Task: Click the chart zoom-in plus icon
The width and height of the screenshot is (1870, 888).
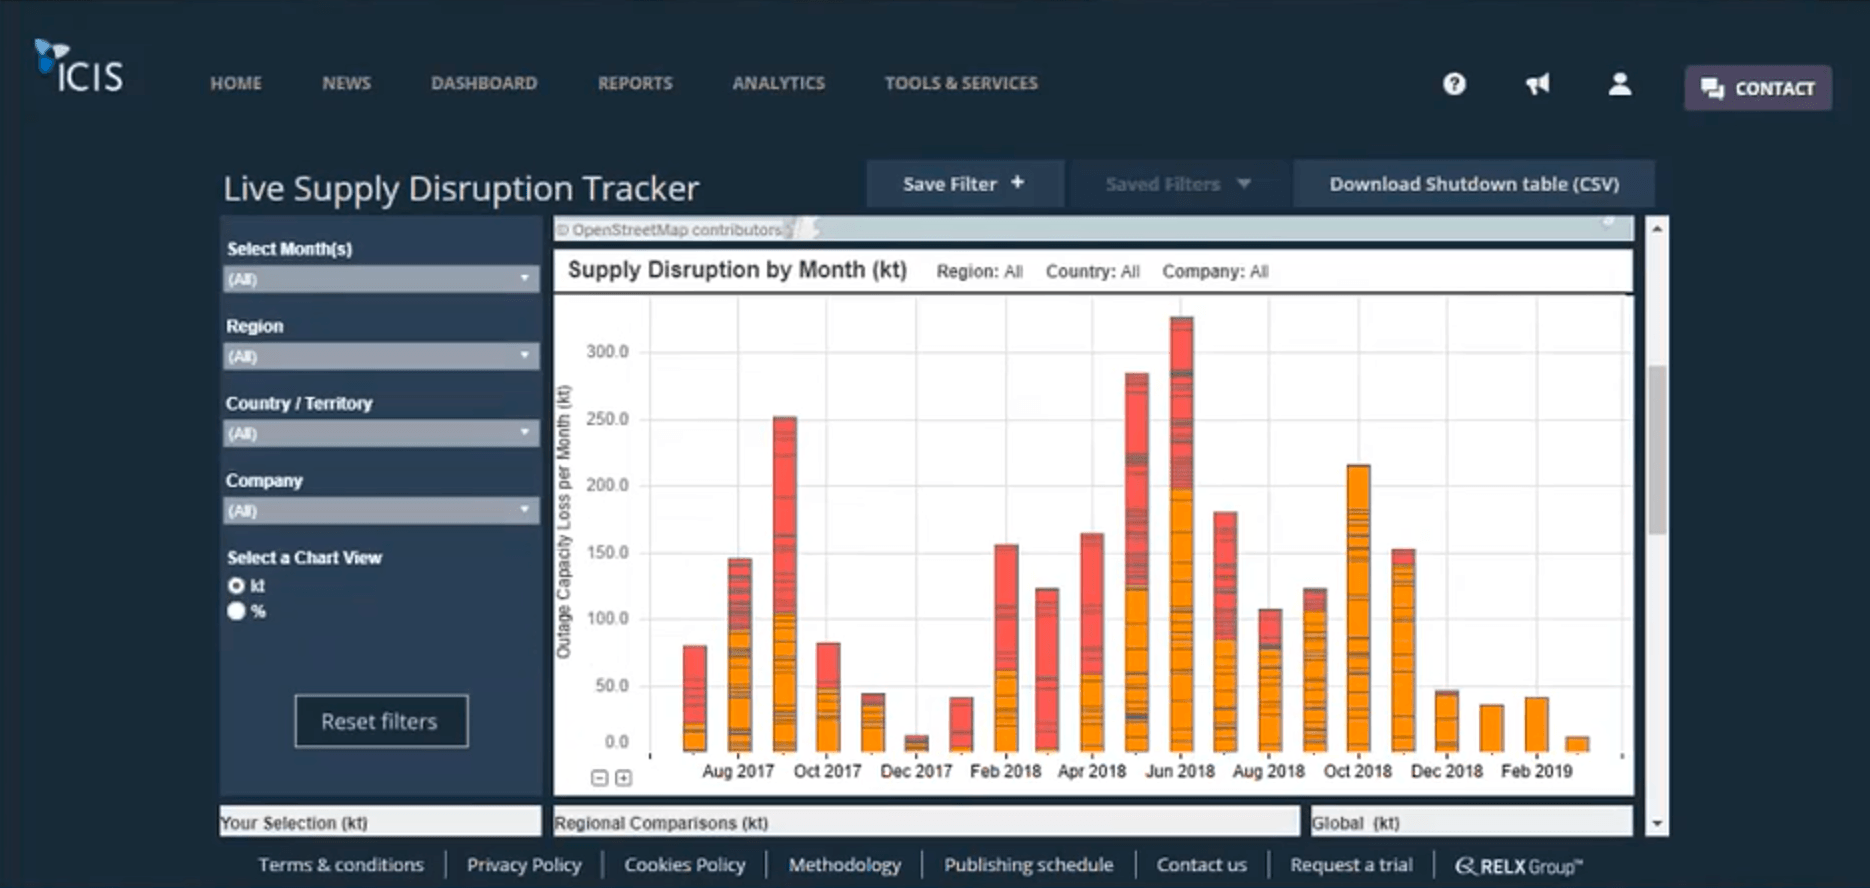Action: pyautogui.click(x=623, y=778)
